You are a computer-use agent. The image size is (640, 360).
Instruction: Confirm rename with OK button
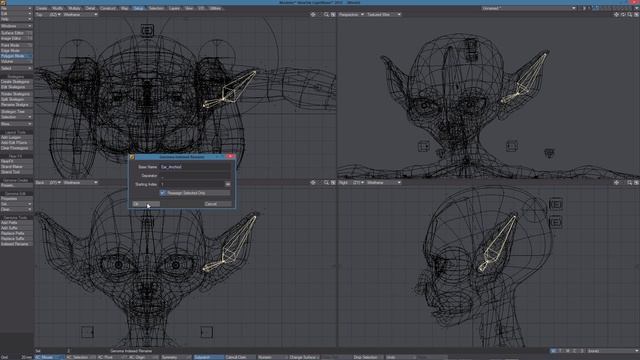tap(145, 204)
